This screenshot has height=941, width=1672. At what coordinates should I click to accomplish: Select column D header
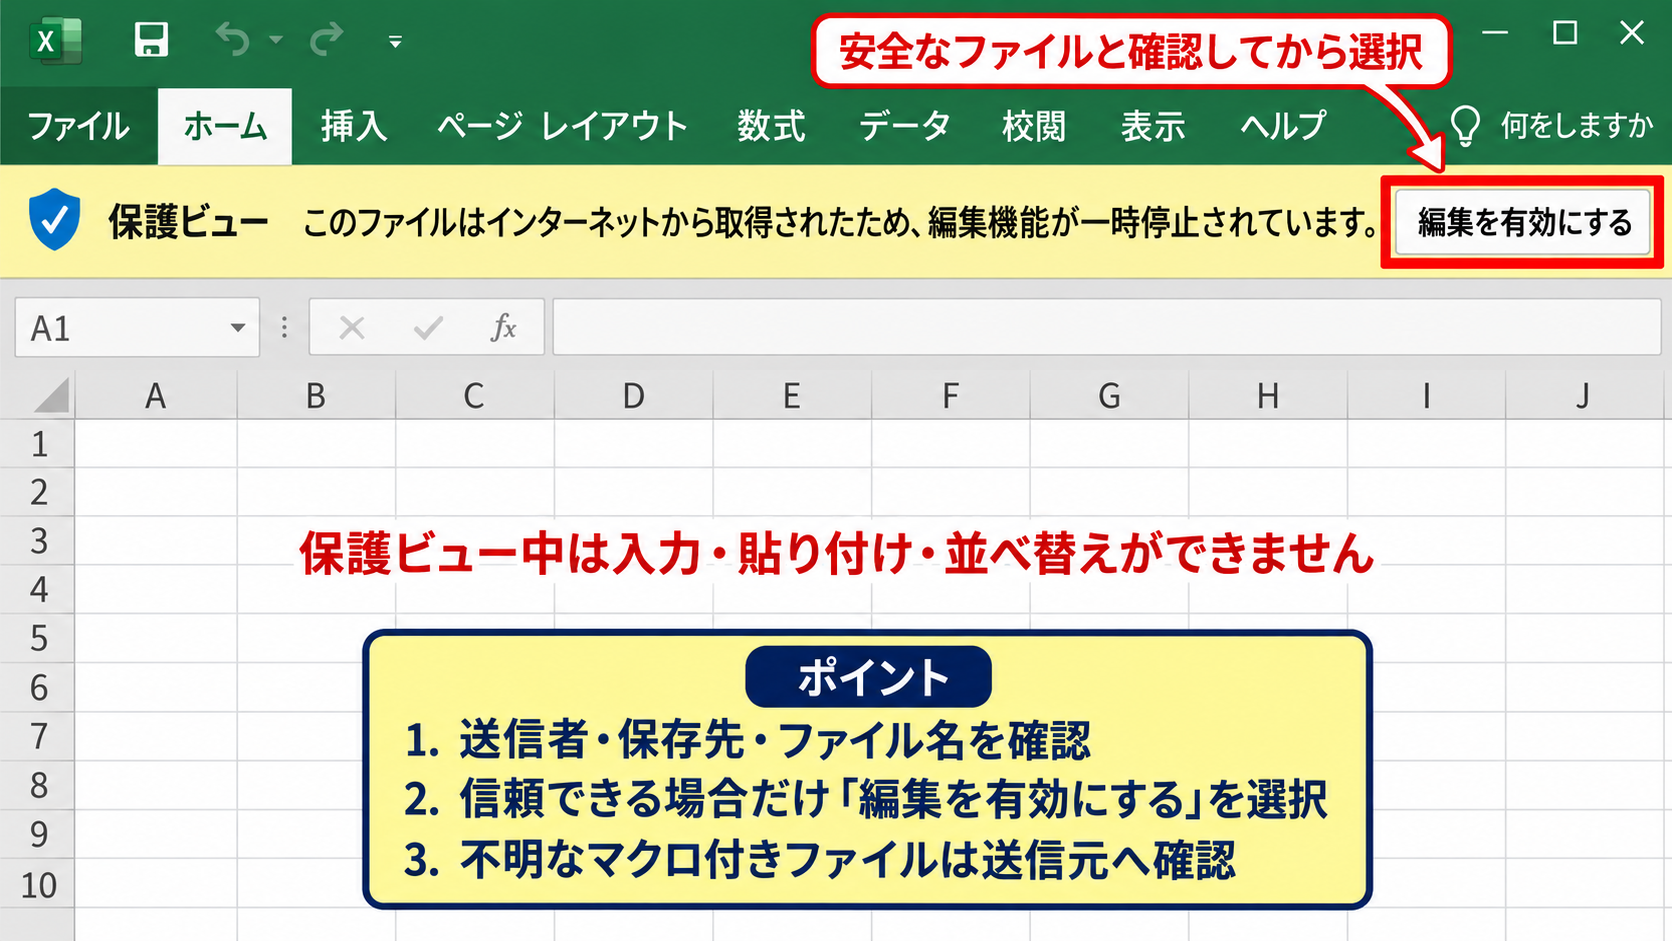[633, 396]
